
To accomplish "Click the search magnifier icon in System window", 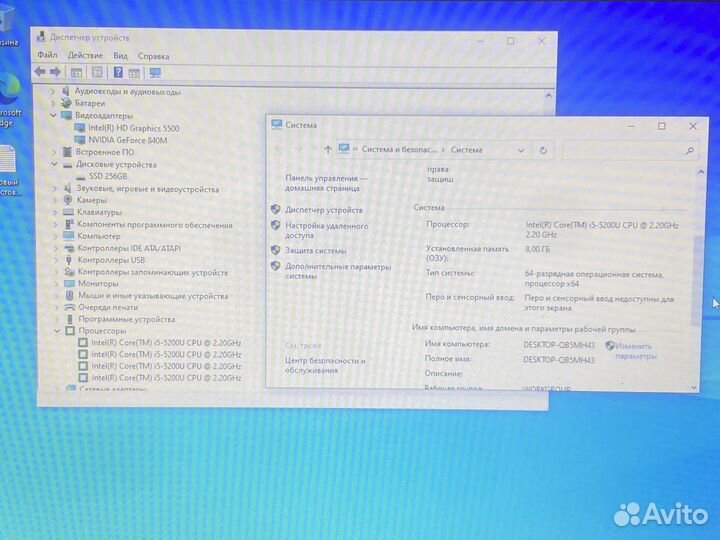I will (689, 150).
